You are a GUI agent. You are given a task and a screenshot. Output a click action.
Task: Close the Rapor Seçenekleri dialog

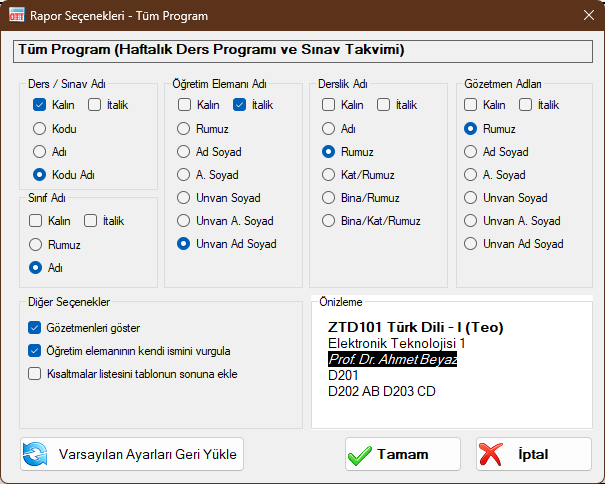pyautogui.click(x=585, y=14)
